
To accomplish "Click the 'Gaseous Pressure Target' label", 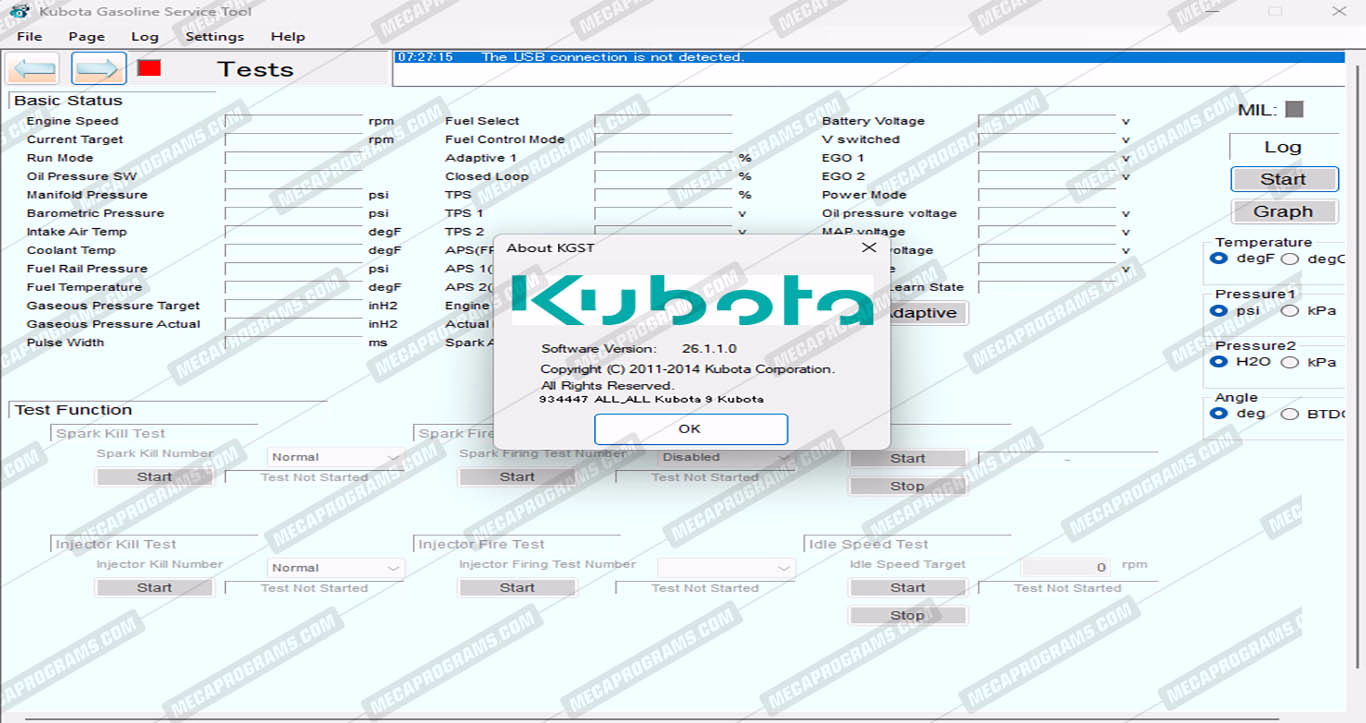I will 113,306.
